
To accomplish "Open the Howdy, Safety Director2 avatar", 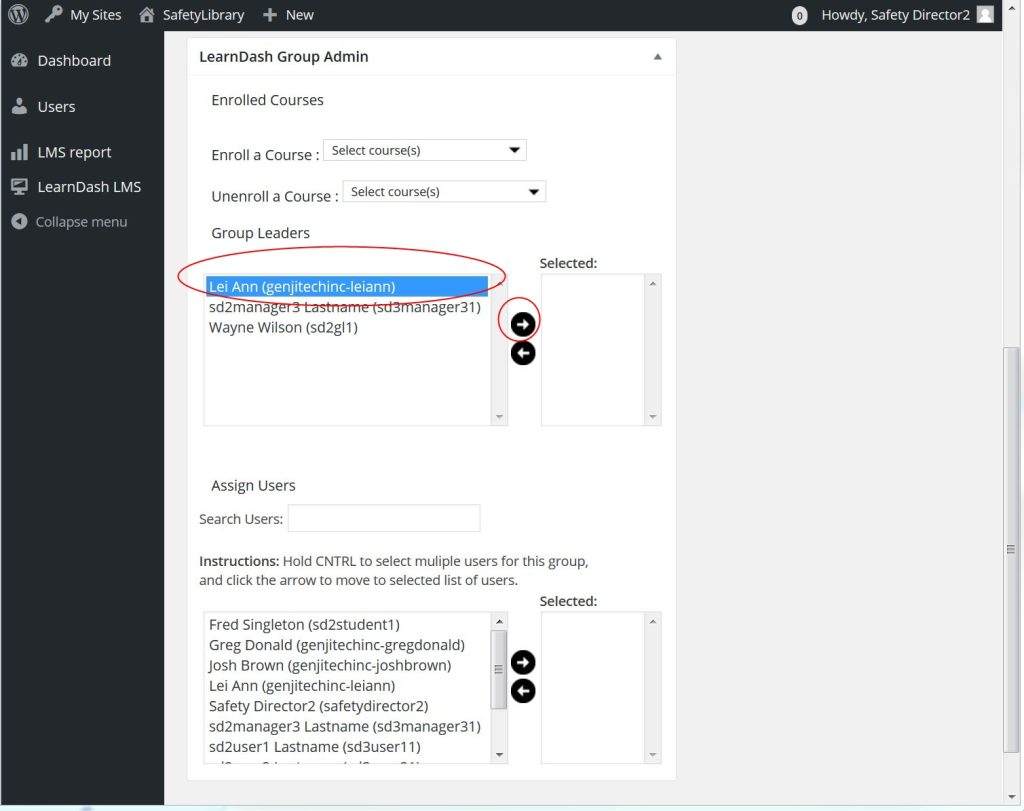I will tap(985, 15).
